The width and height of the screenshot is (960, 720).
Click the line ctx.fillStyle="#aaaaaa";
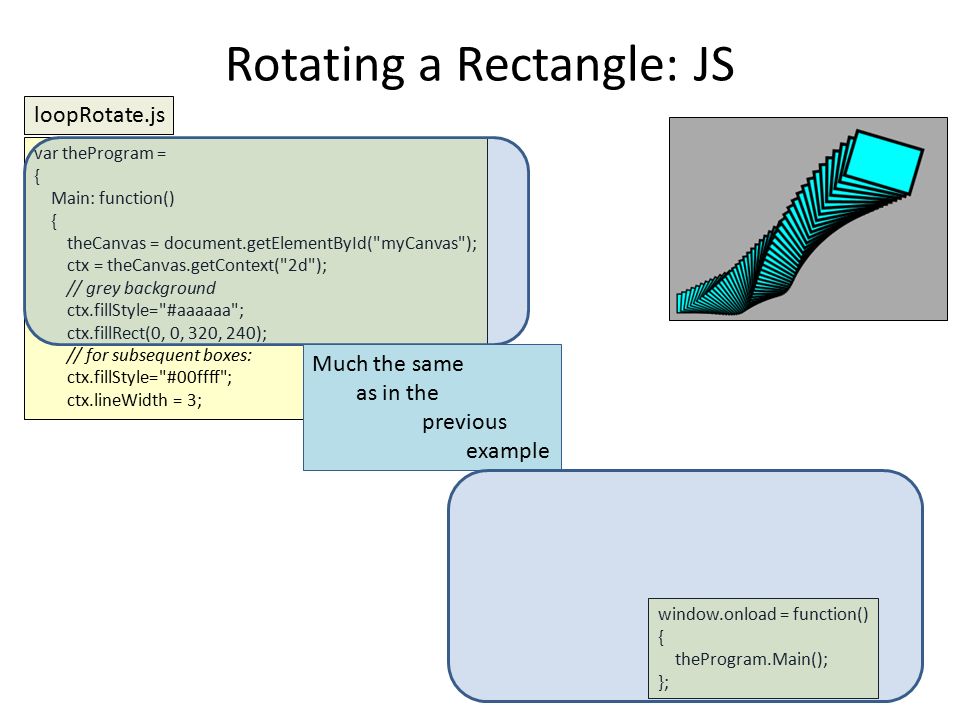click(x=156, y=310)
